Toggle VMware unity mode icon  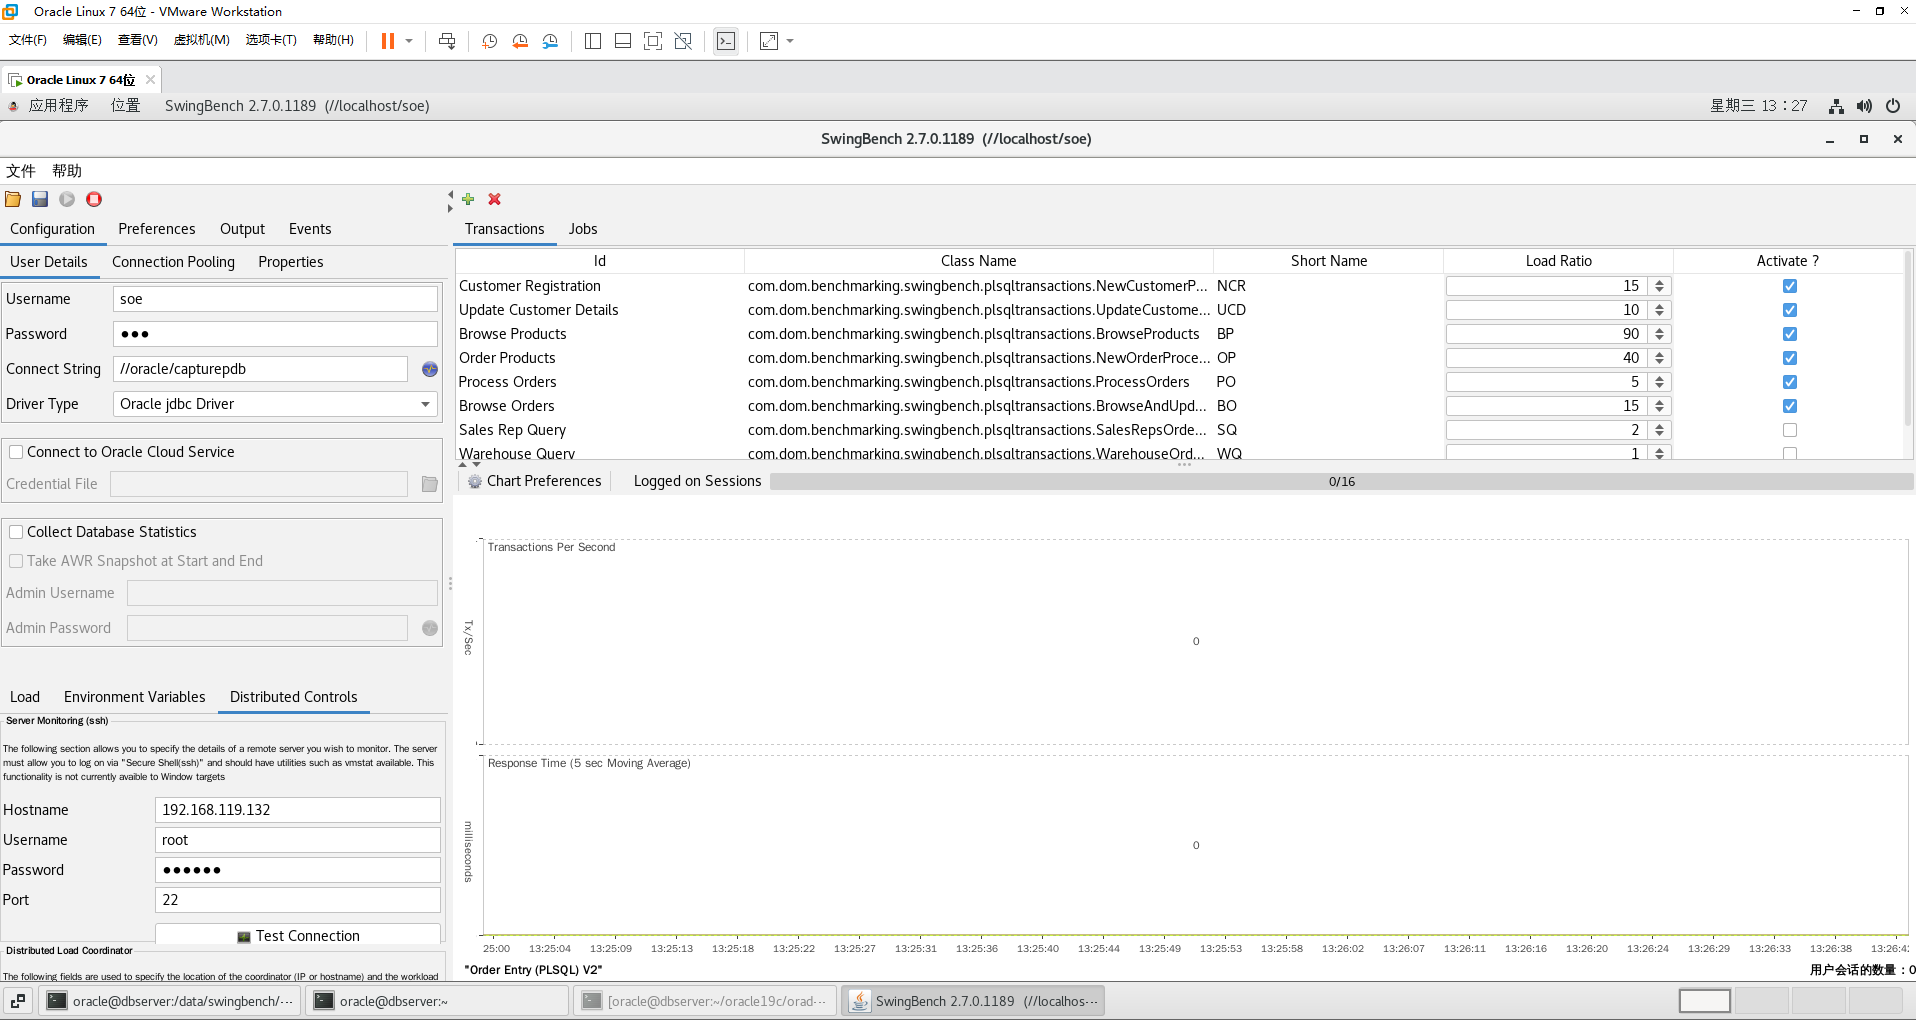(683, 41)
